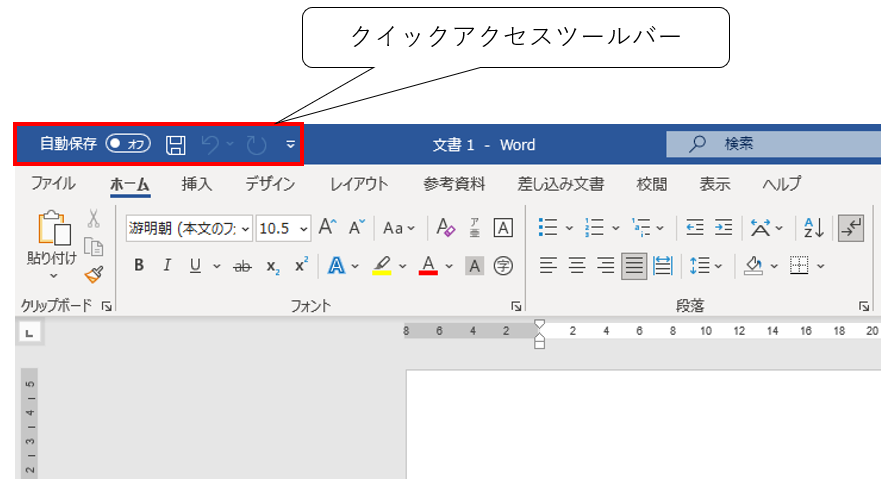
Task: Apply Bold formatting
Action: click(139, 265)
